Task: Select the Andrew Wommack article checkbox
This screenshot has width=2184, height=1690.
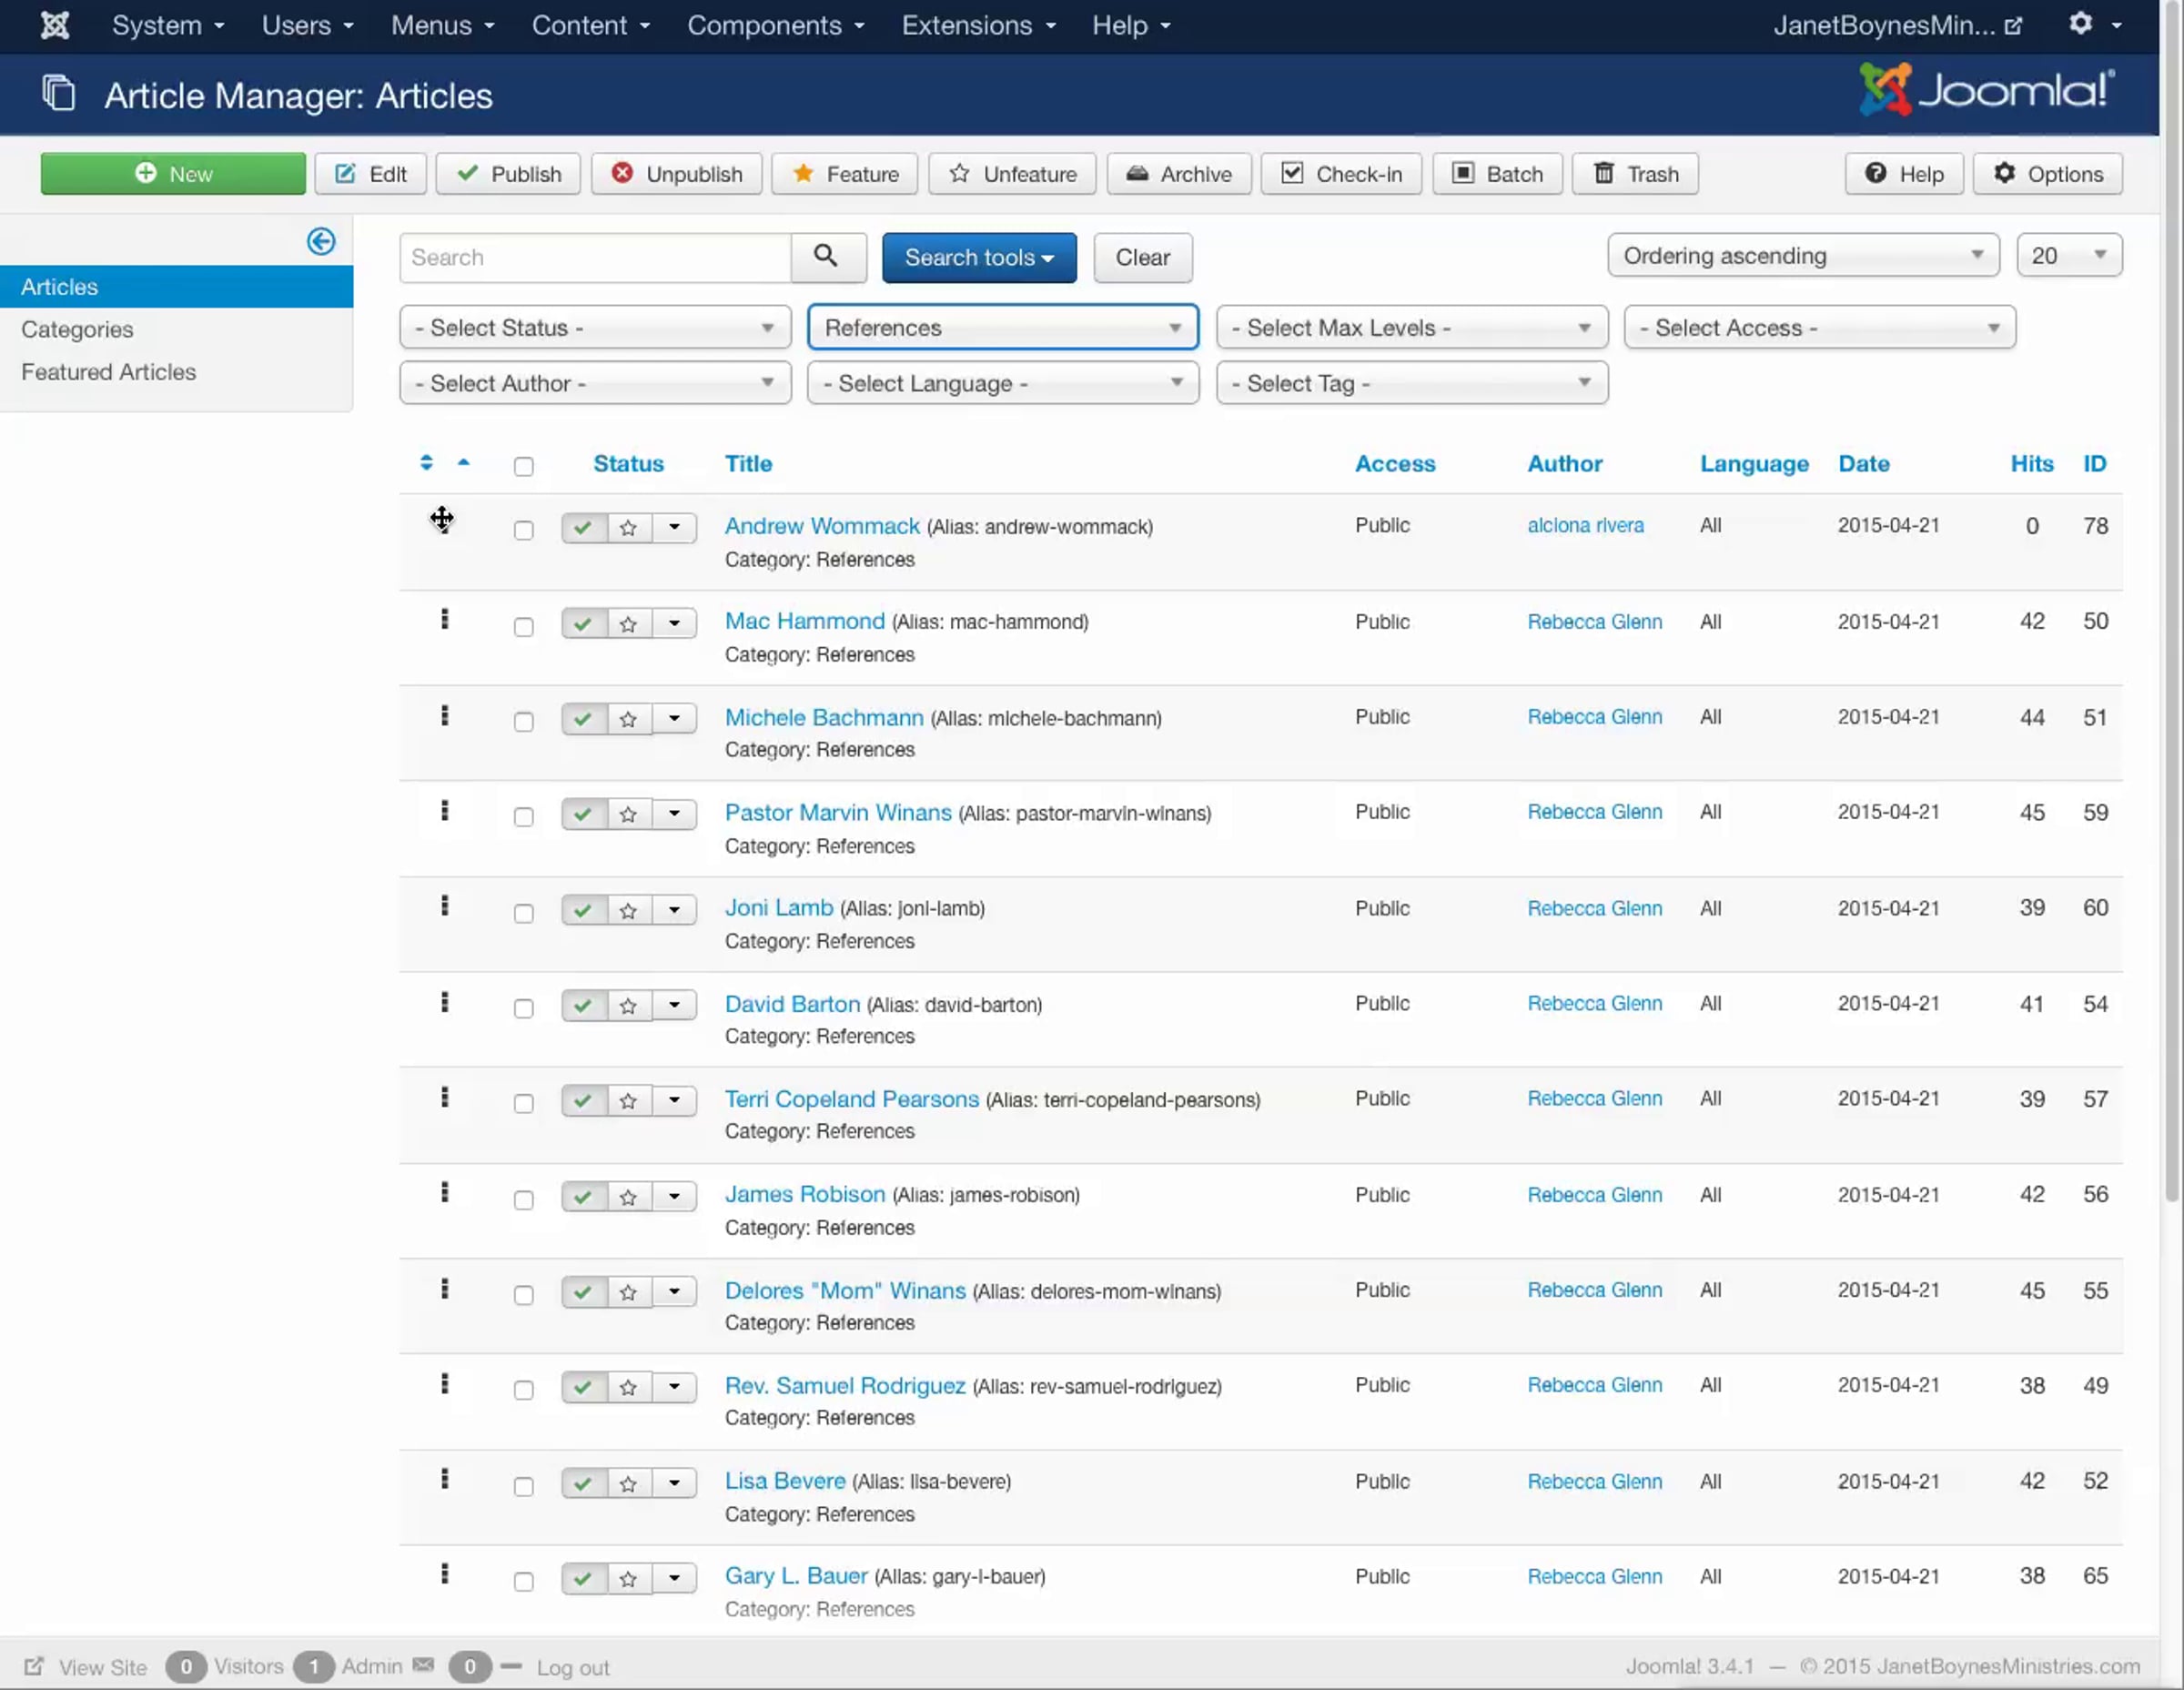Action: point(524,530)
